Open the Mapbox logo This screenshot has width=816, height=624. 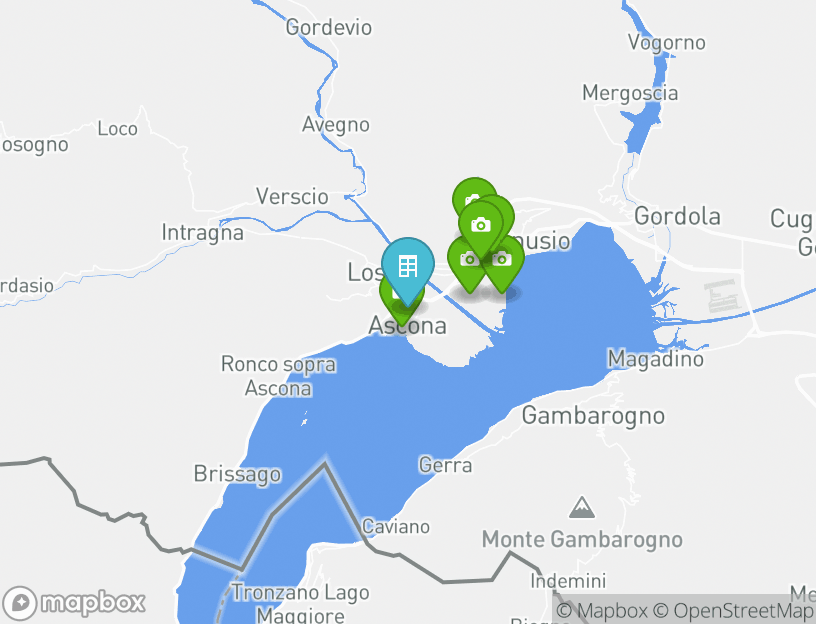click(73, 603)
